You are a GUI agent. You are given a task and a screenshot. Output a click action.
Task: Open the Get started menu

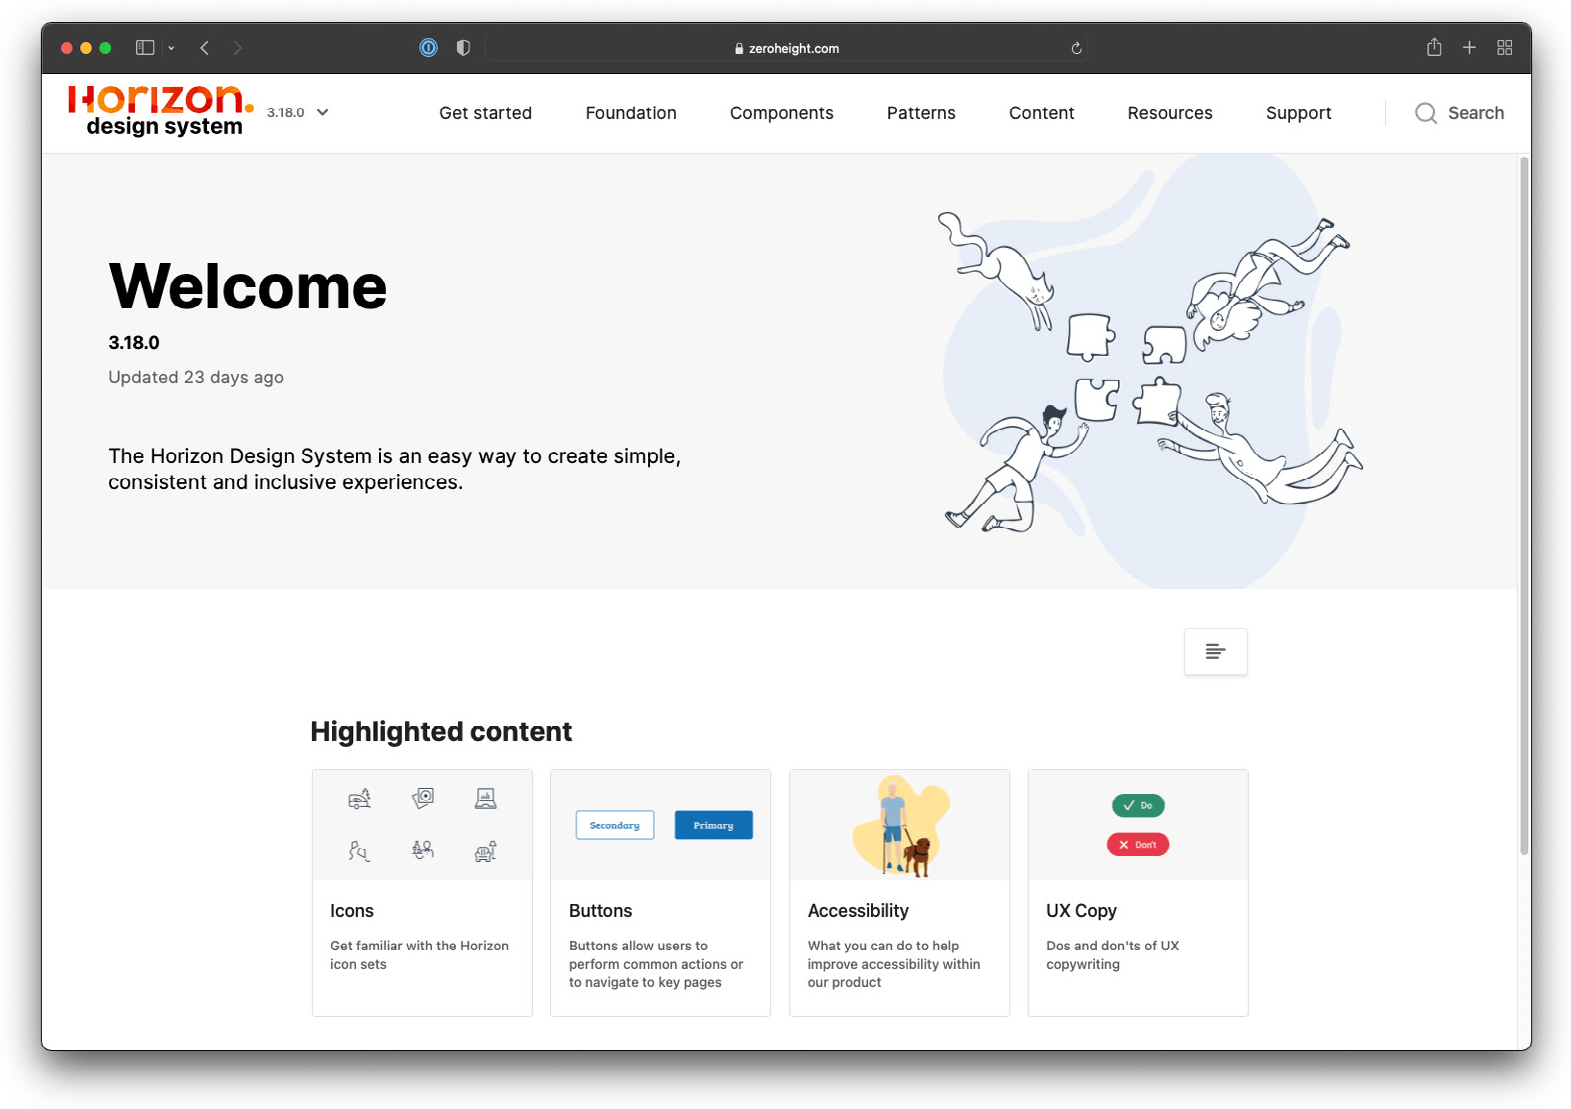485,113
